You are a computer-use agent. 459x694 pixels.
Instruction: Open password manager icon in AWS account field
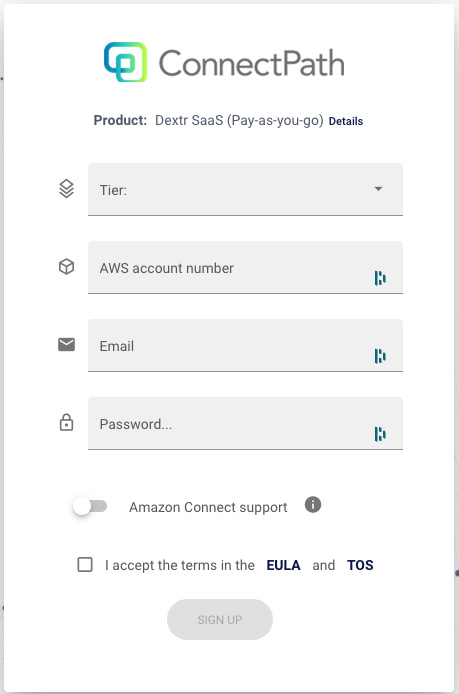coord(380,278)
